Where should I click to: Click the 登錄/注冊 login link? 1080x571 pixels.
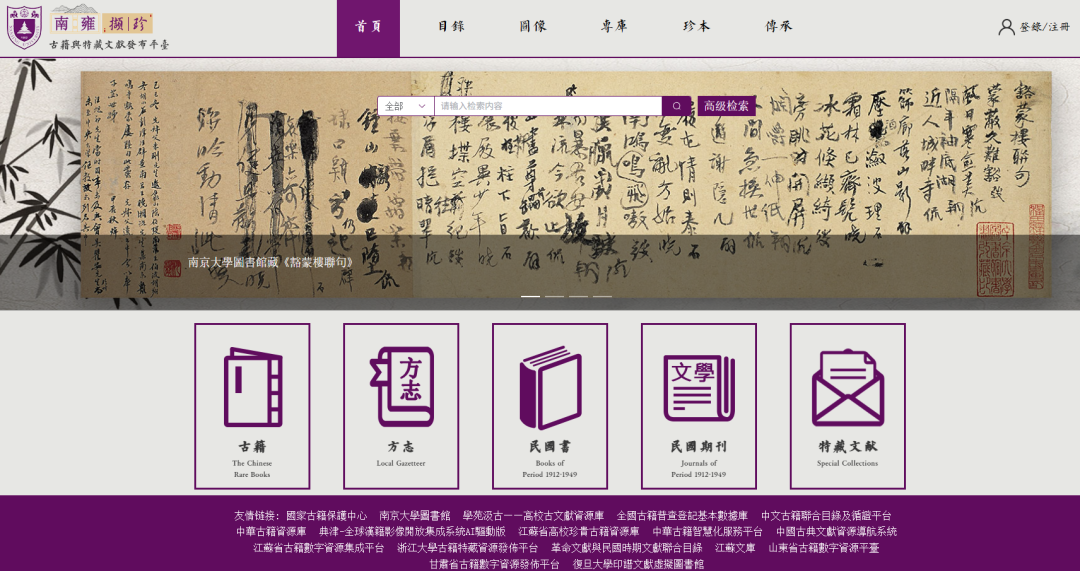point(1045,28)
